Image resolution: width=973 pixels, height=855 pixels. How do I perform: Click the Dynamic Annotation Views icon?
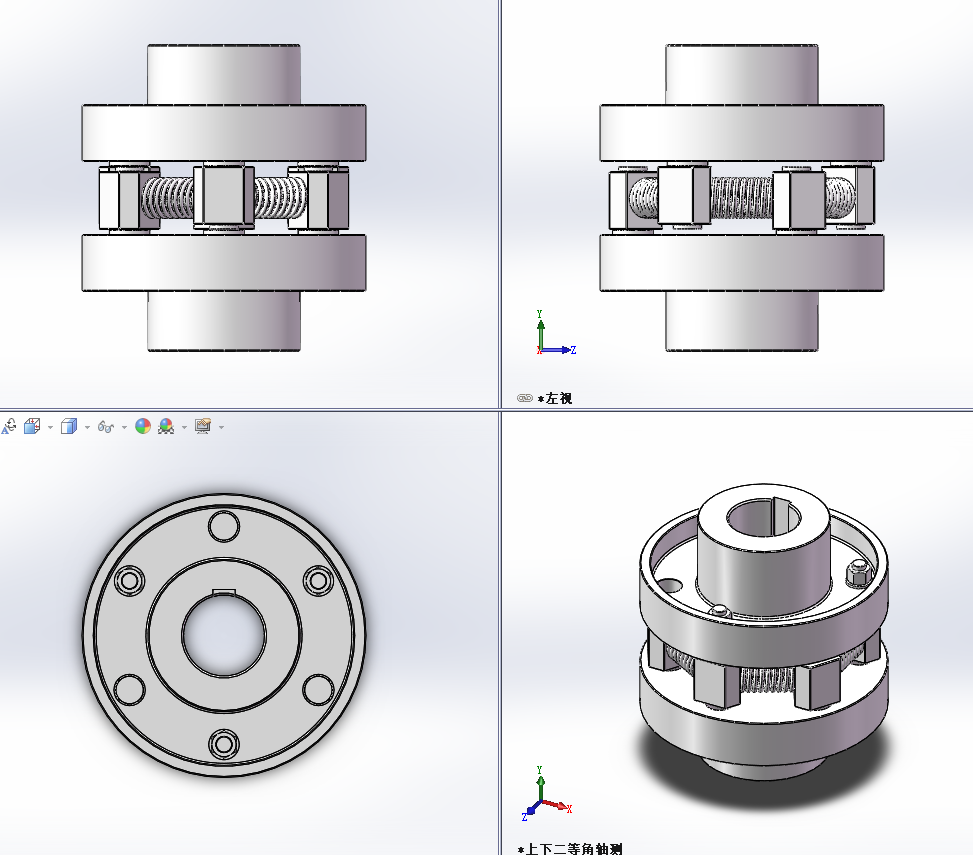pyautogui.click(x=9, y=426)
